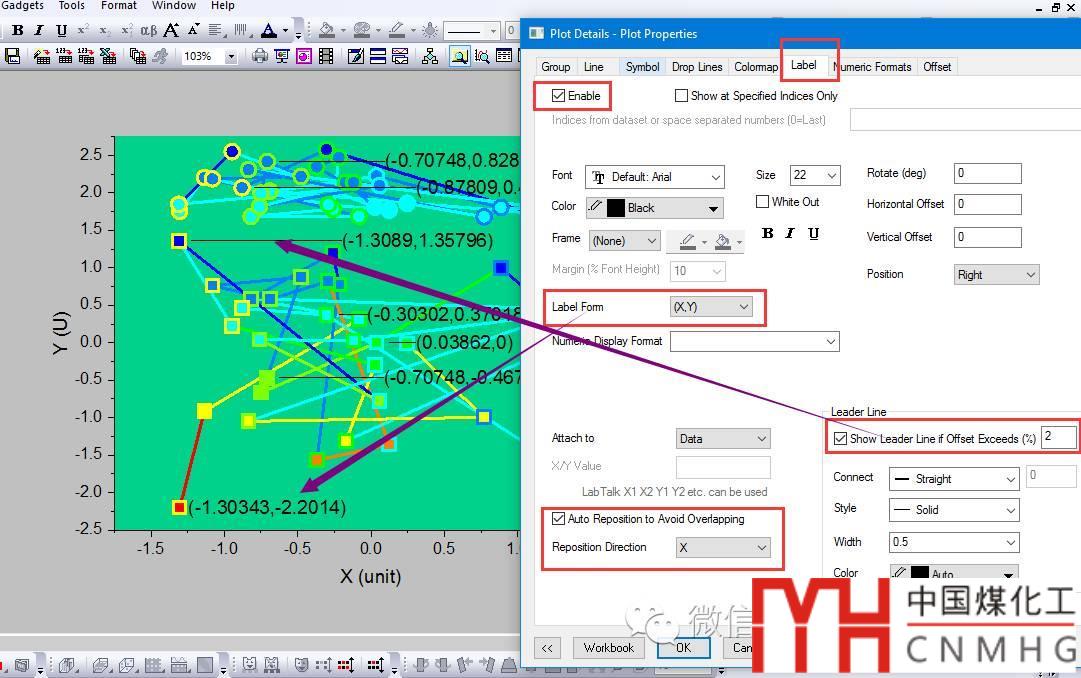1081x678 pixels.
Task: Tick the White Out checkbox
Action: click(x=763, y=202)
